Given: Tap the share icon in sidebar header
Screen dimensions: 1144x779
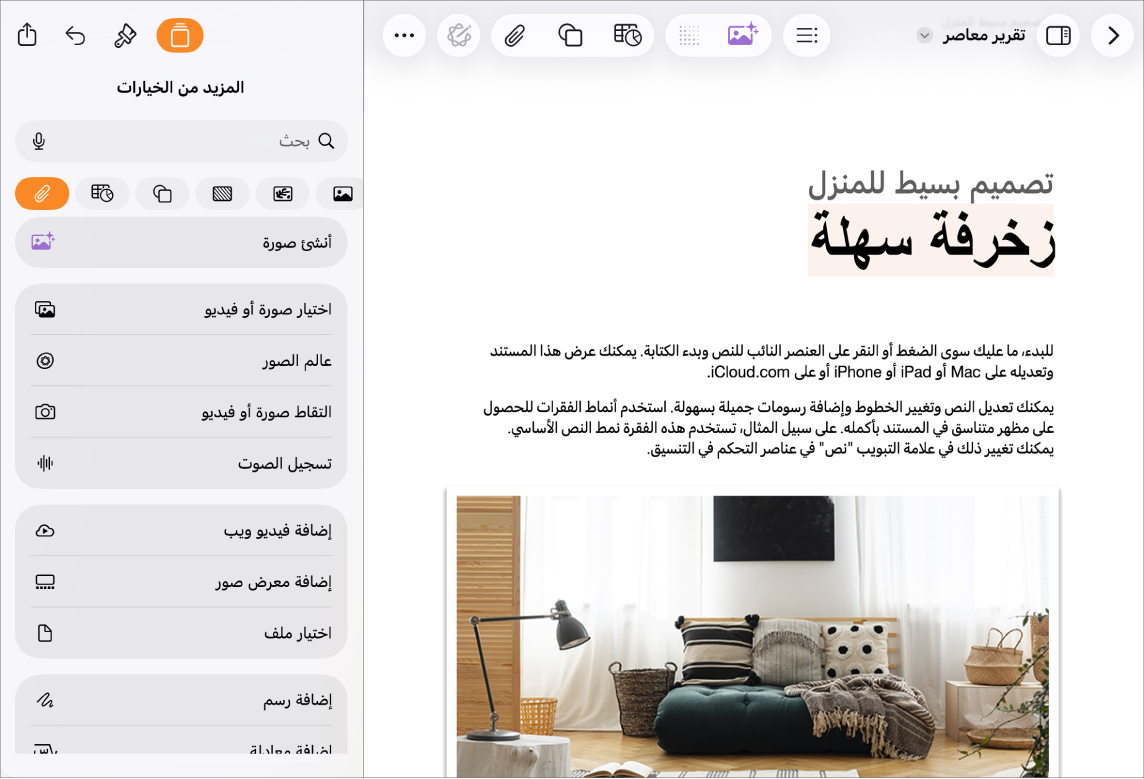Looking at the screenshot, I should click(27, 35).
